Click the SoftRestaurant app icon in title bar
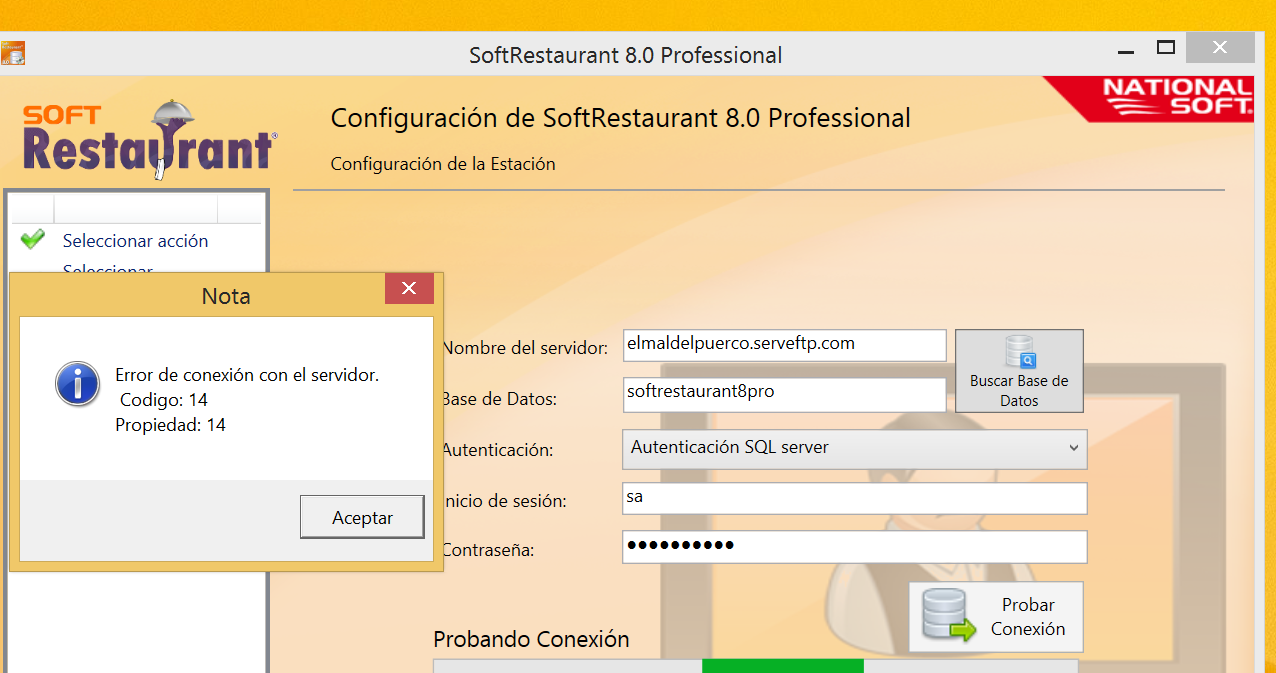This screenshot has height=673, width=1276. coord(12,53)
